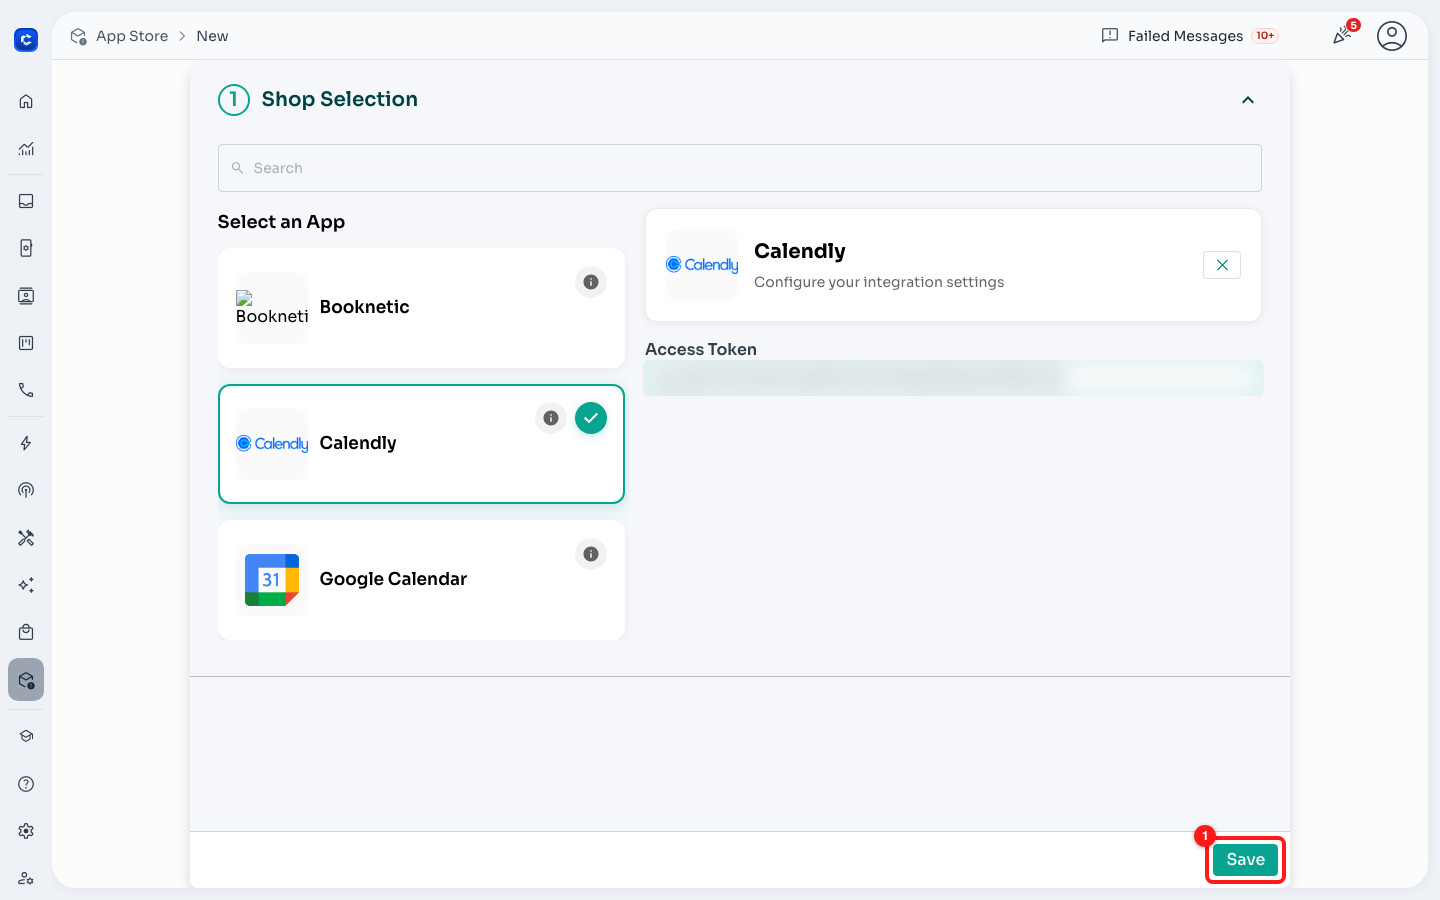This screenshot has height=900, width=1440.
Task: Open the Home icon in the sidebar
Action: [x=26, y=102]
